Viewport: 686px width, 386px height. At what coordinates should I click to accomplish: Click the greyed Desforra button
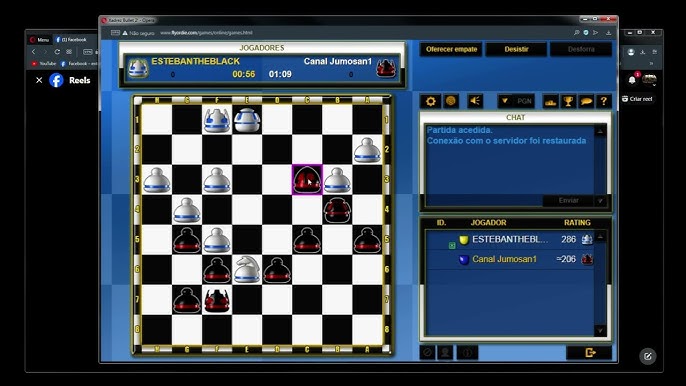click(581, 49)
